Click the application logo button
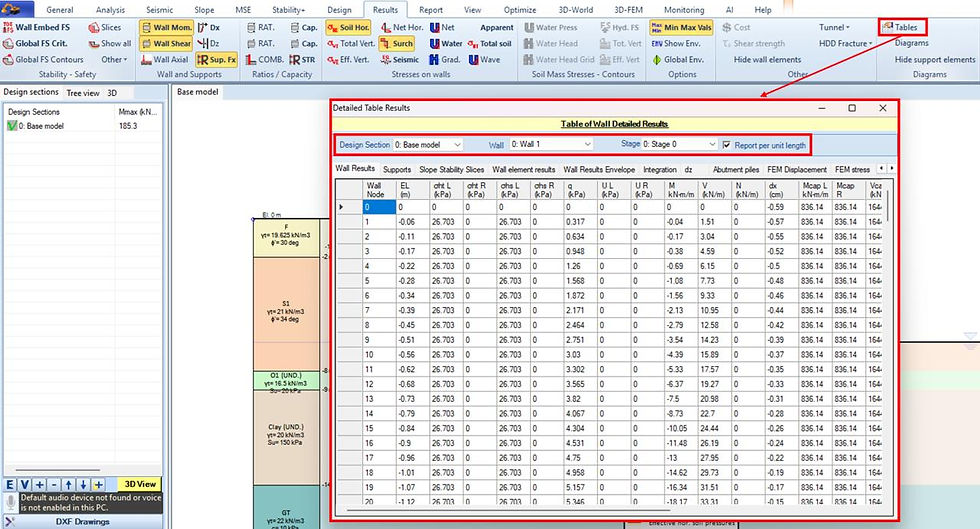The height and width of the screenshot is (529, 980). coord(17,9)
